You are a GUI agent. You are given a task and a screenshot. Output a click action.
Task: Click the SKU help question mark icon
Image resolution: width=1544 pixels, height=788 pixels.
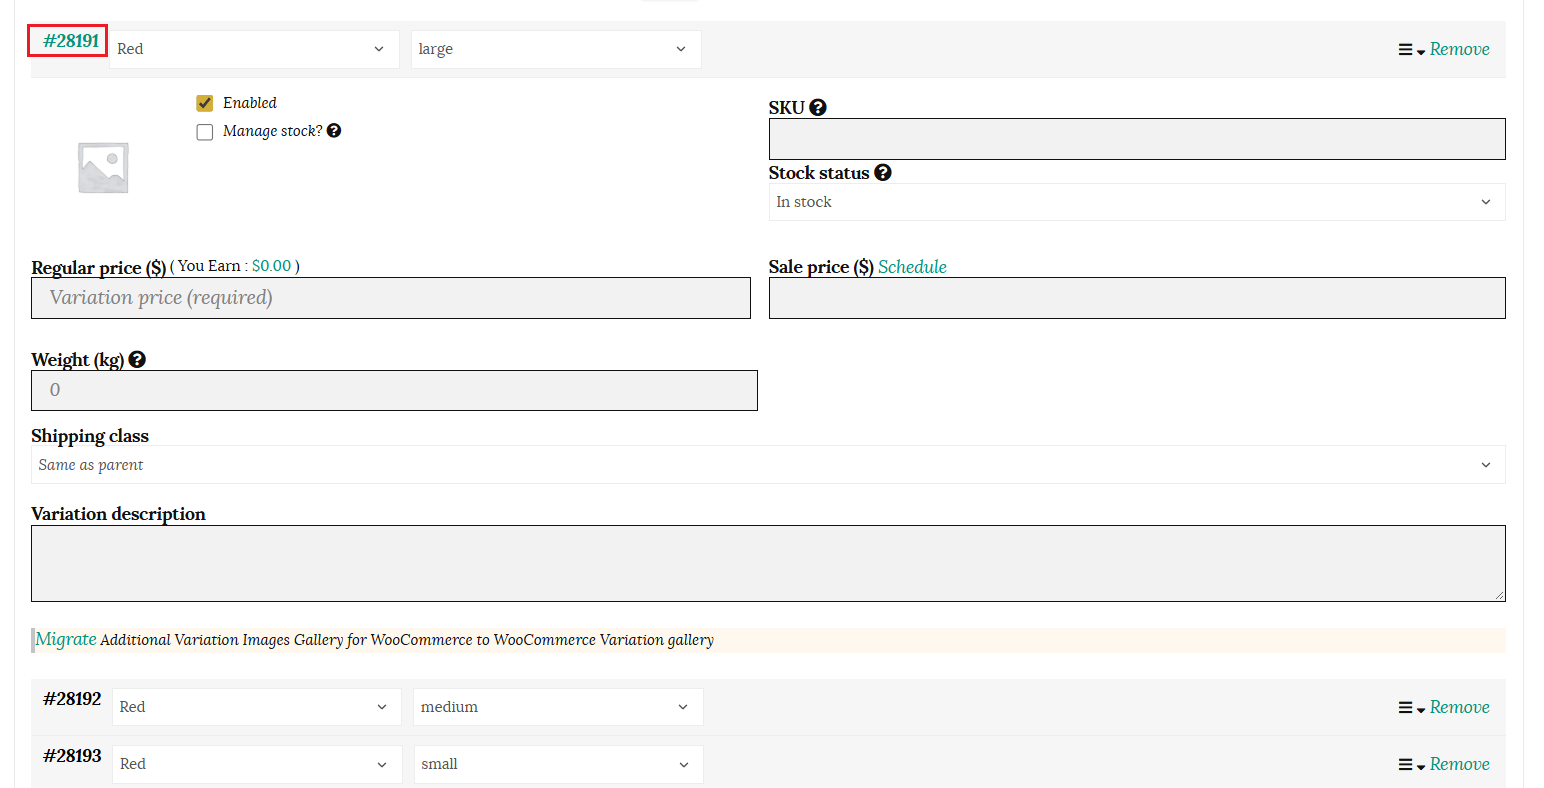click(818, 107)
